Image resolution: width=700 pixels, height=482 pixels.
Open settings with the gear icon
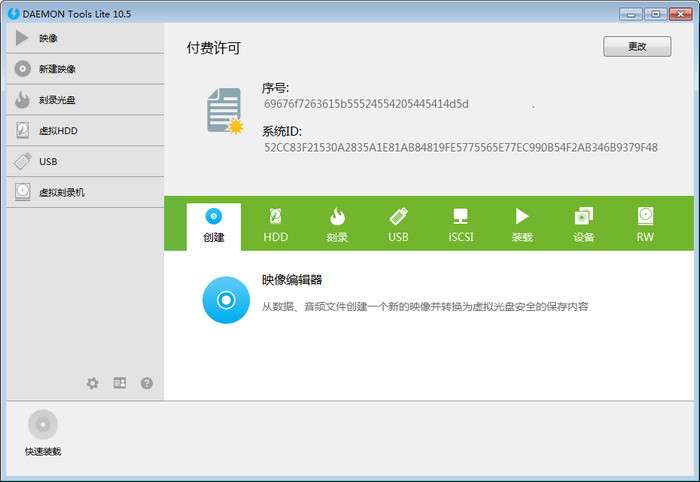(x=92, y=383)
